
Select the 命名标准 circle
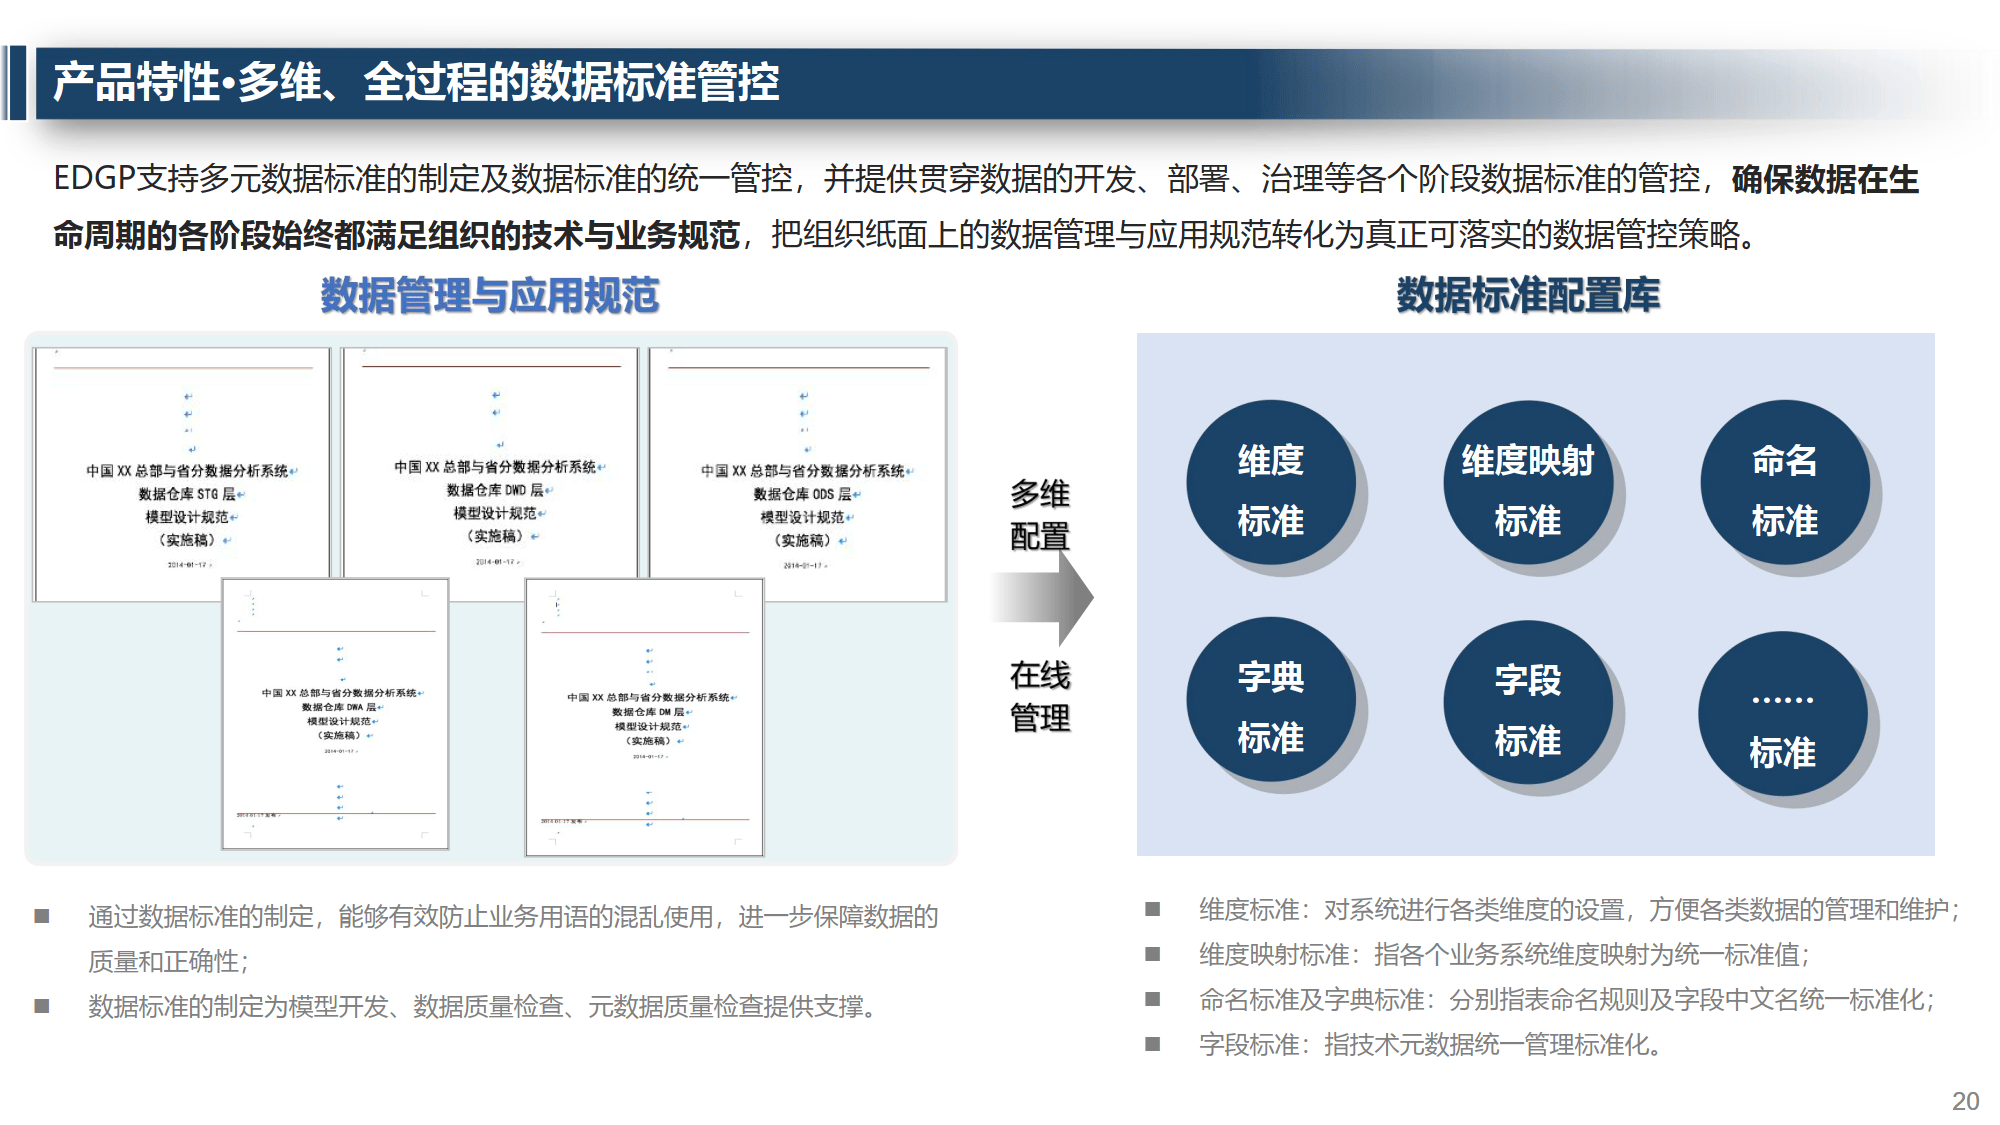point(1784,484)
